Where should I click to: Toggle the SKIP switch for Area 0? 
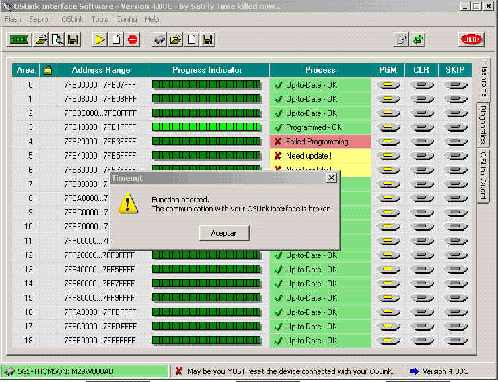click(457, 85)
